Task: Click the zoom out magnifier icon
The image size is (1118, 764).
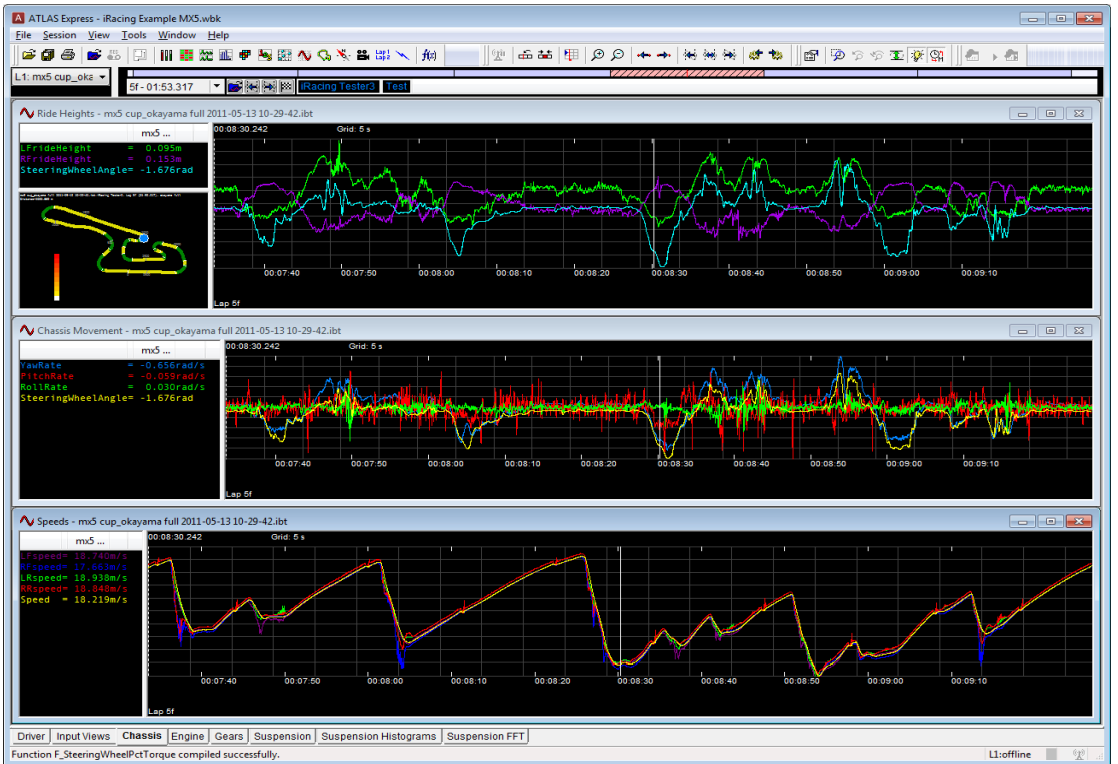Action: [617, 55]
